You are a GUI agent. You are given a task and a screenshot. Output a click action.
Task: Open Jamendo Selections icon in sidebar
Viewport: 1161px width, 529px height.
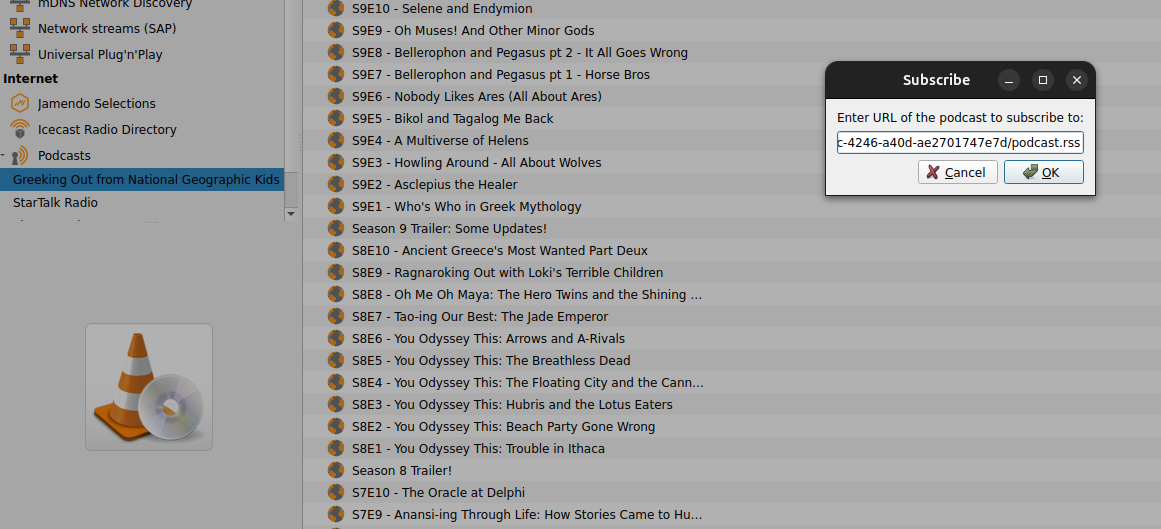[x=19, y=103]
